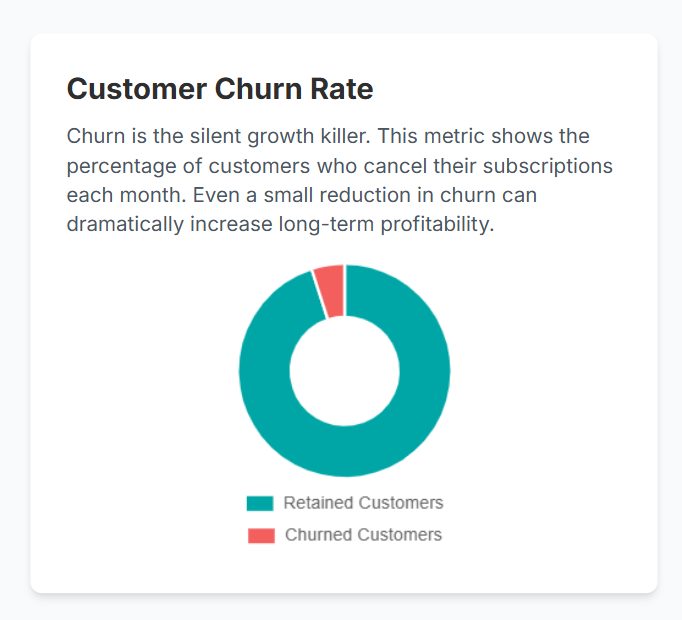Click the teal legend color swatch
Image resolution: width=682 pixels, height=620 pixels.
coord(260,503)
